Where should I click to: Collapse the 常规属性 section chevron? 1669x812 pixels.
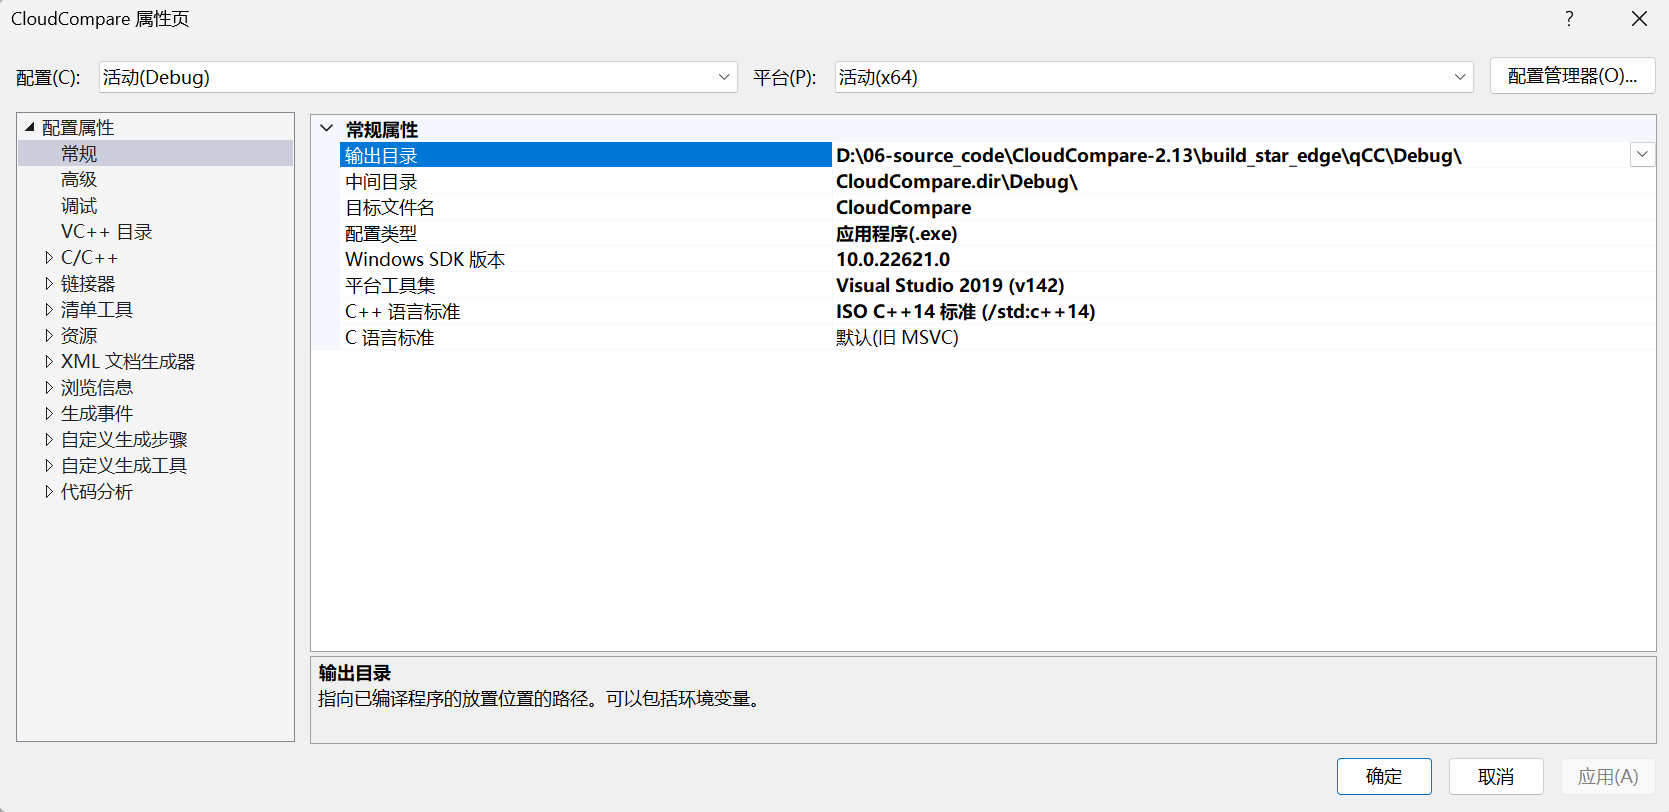tap(326, 128)
